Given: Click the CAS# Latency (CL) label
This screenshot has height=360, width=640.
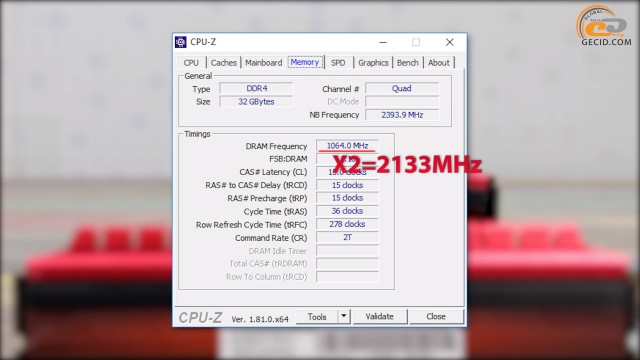Looking at the screenshot, I should (x=273, y=172).
